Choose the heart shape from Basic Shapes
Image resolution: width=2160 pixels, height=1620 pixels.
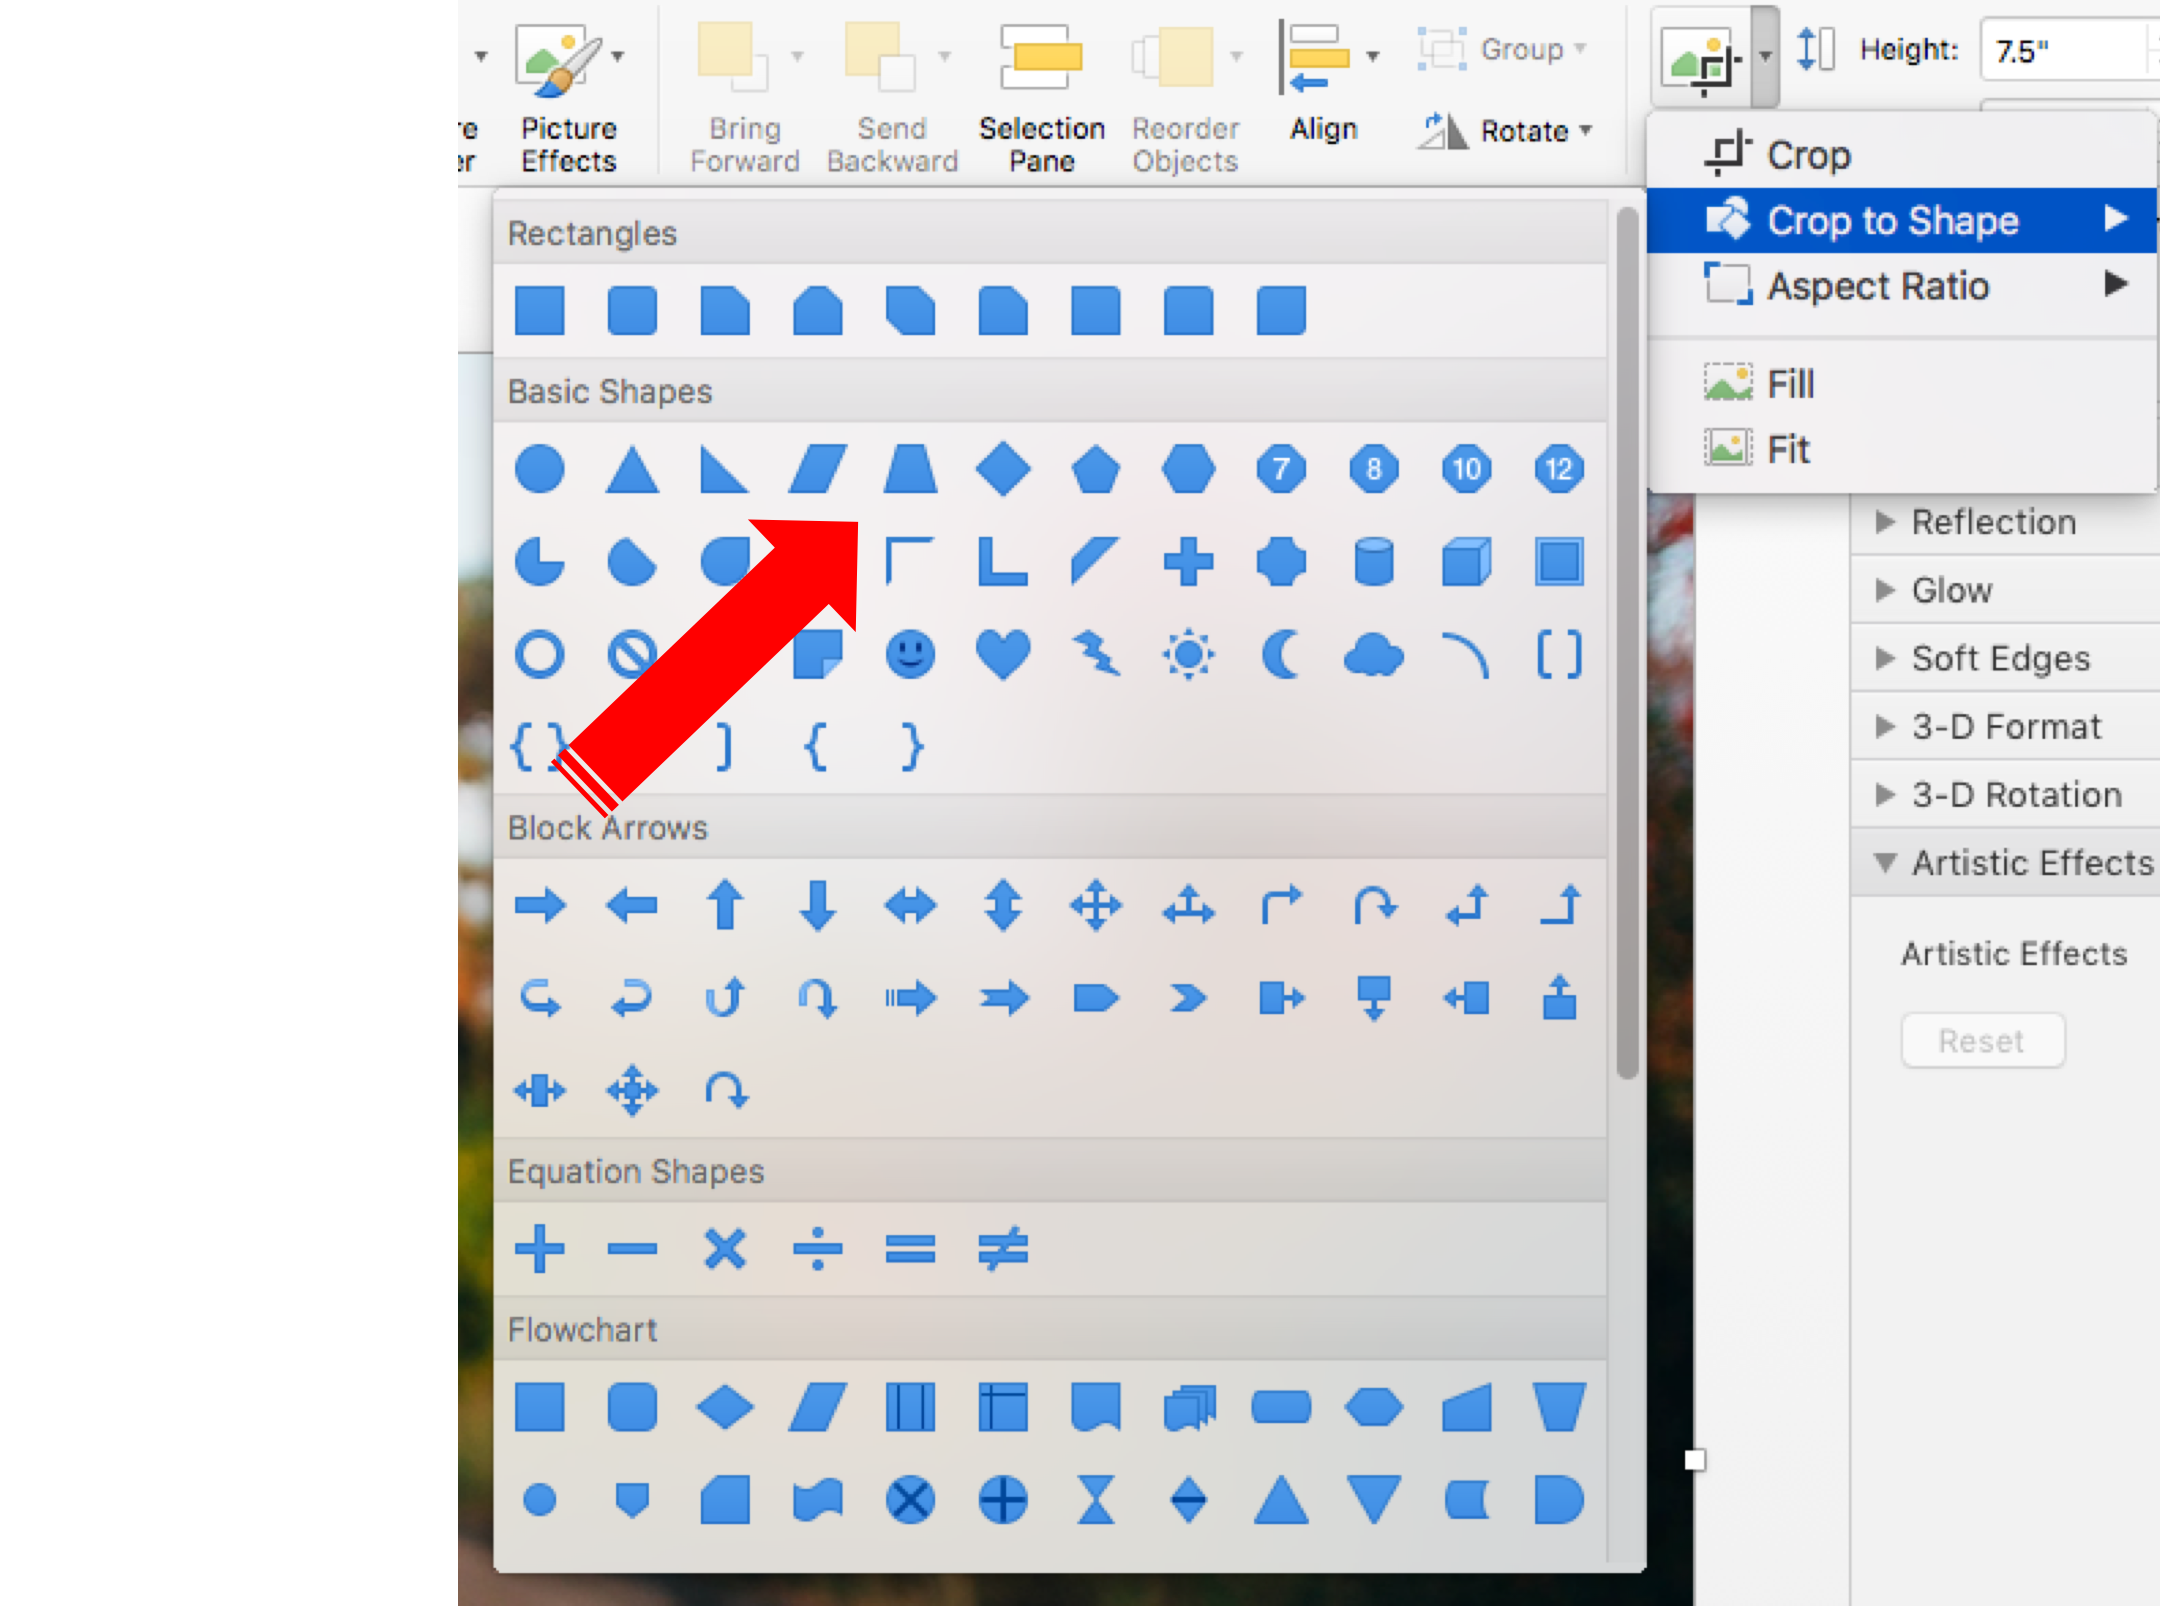point(1003,655)
